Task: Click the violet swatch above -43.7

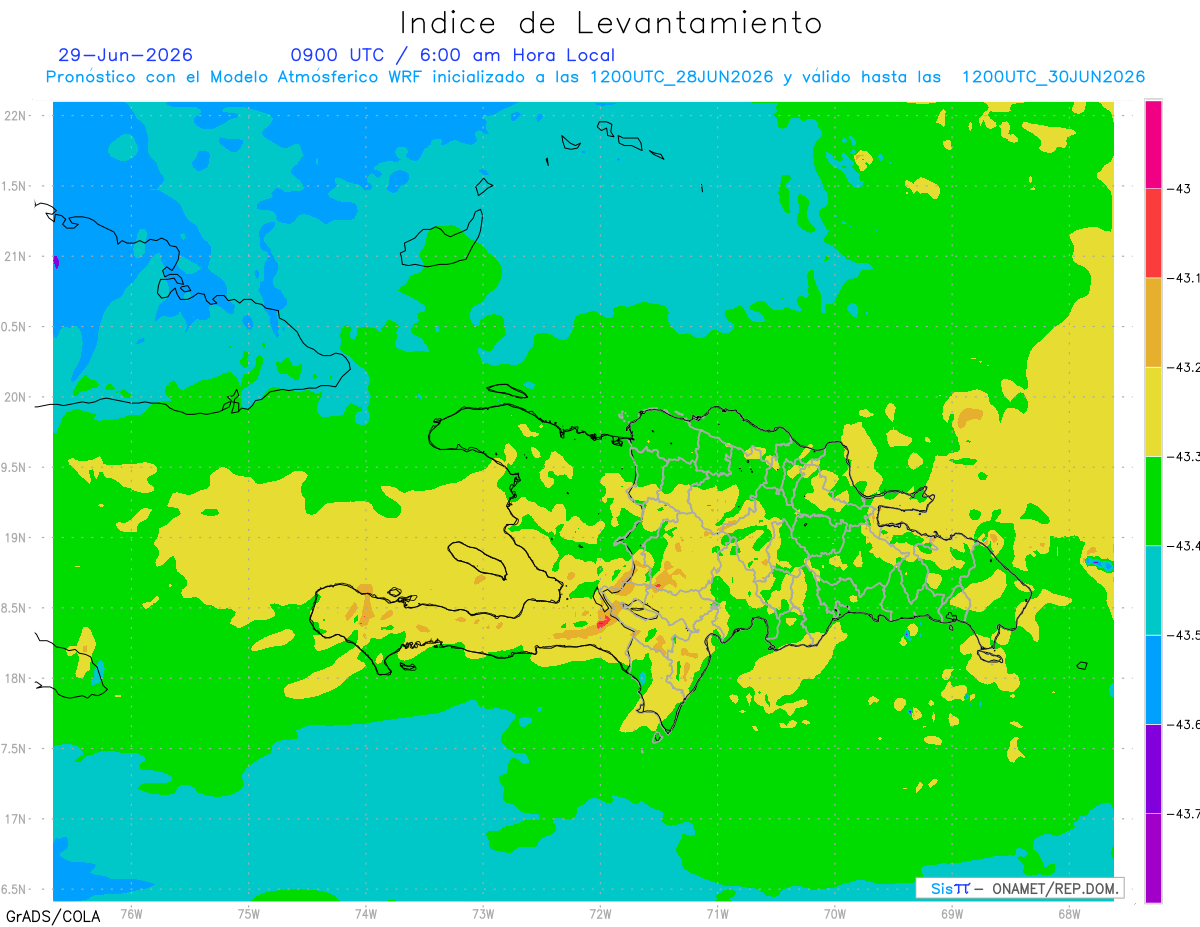Action: 1153,769
